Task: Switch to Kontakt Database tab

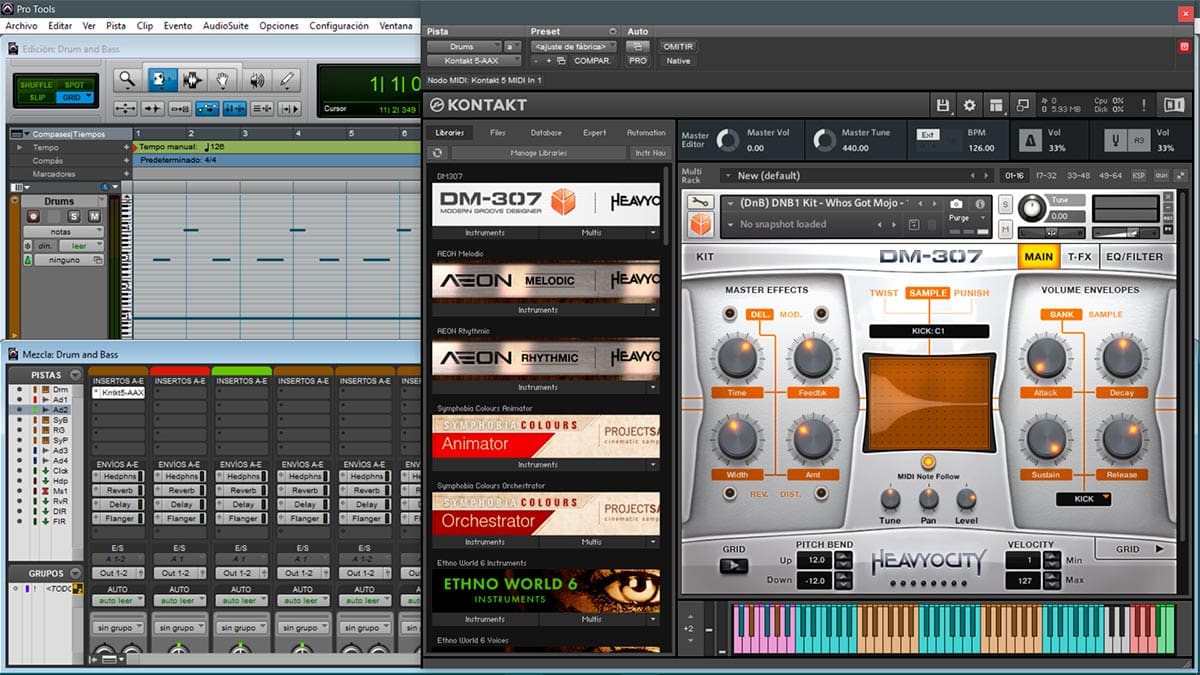Action: (546, 133)
